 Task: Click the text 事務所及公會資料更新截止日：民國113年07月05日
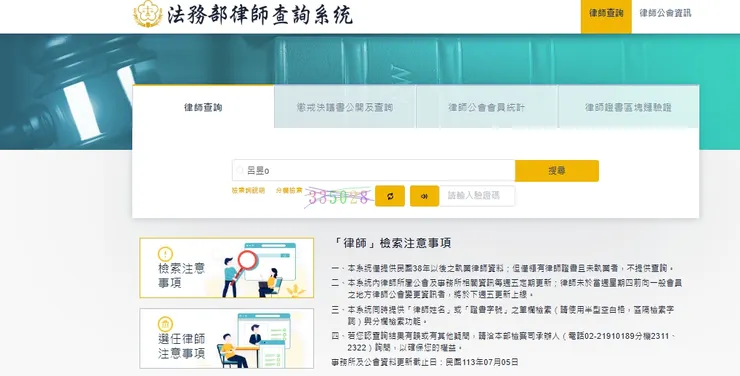[425, 362]
